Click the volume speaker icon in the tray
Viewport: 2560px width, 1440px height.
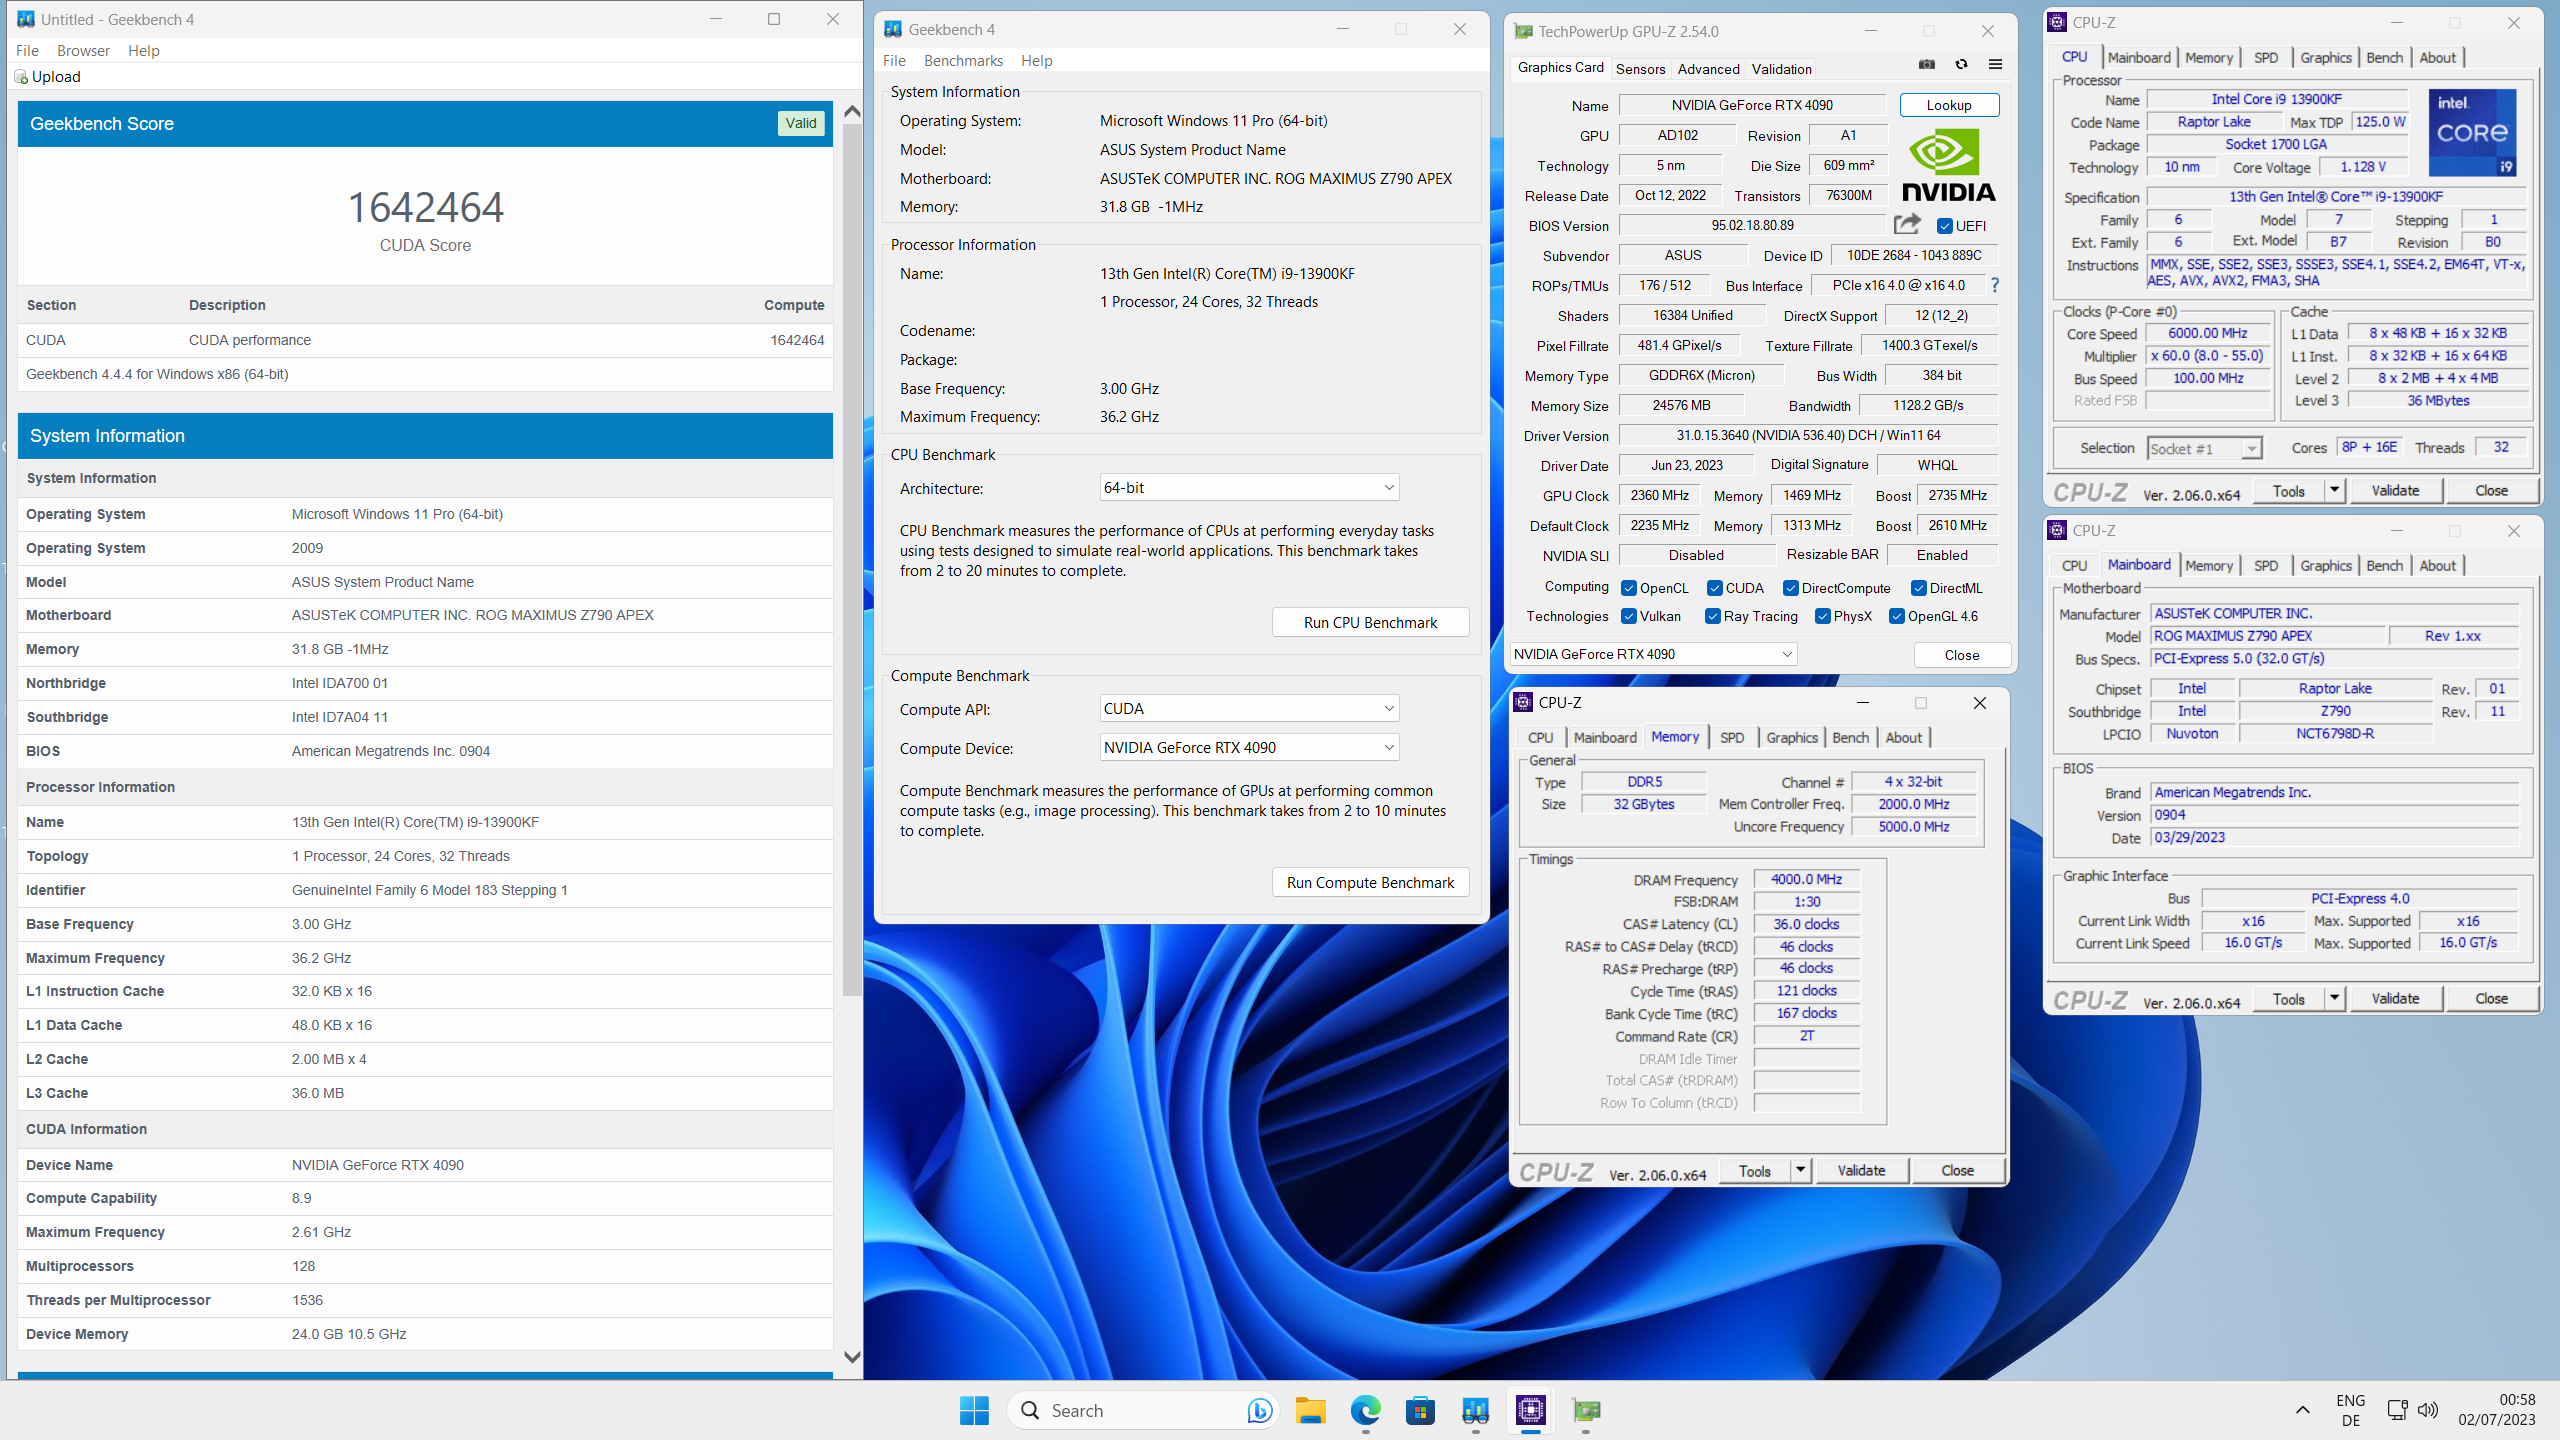pyautogui.click(x=2427, y=1410)
